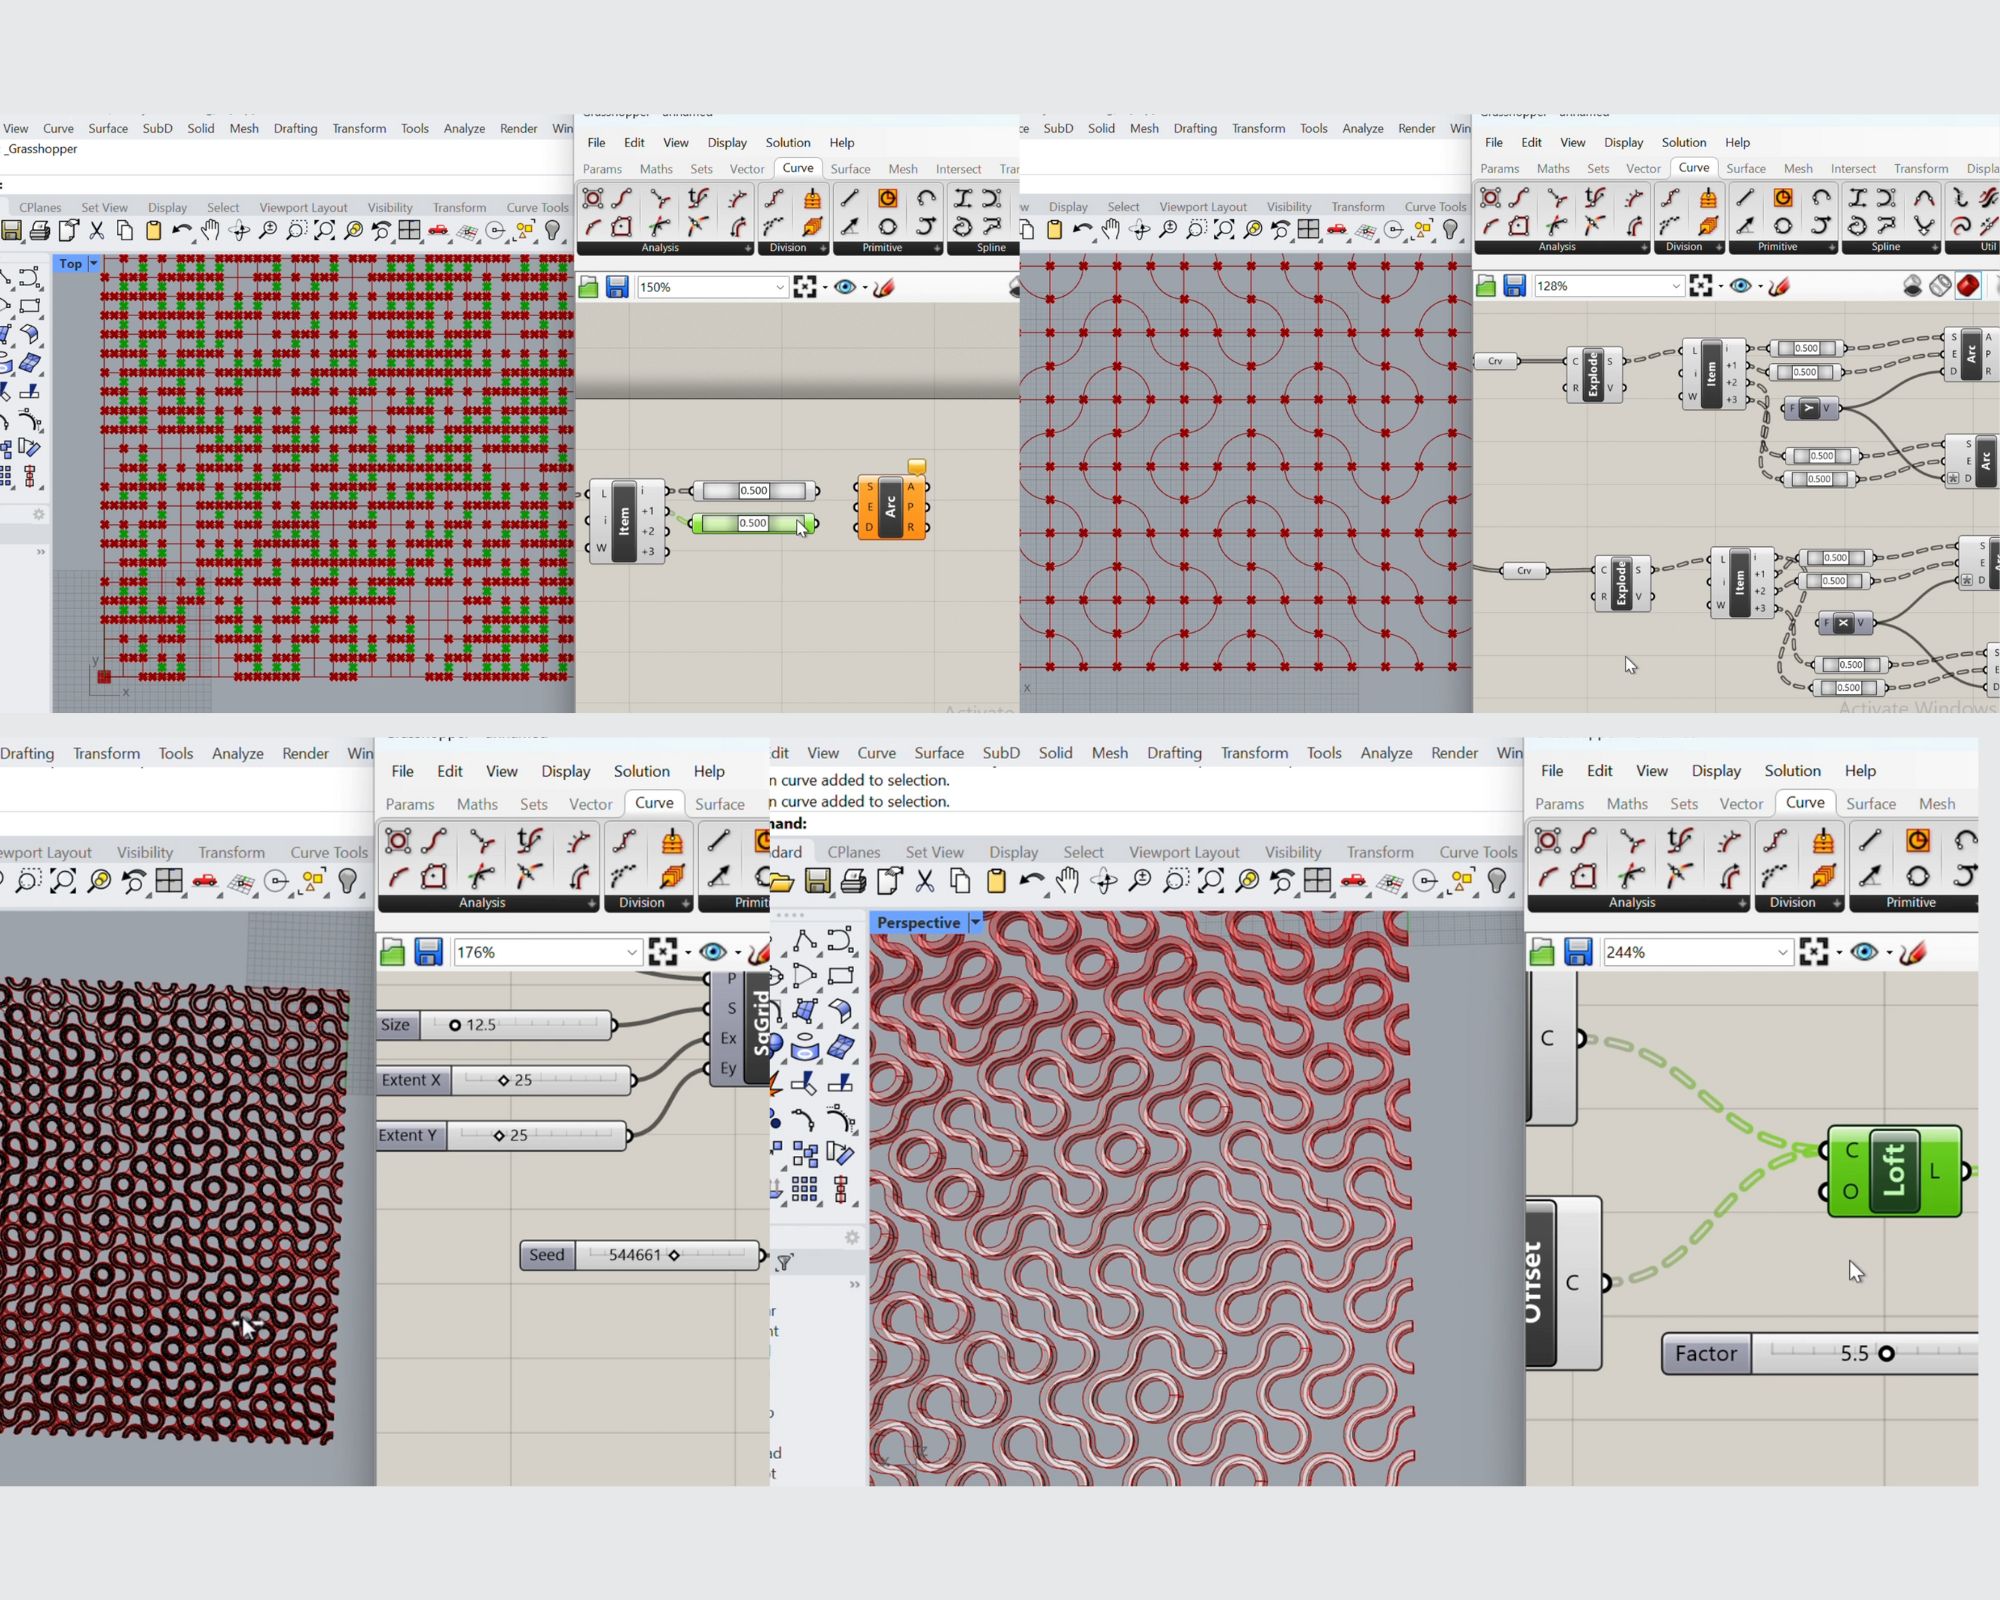Image resolution: width=2000 pixels, height=1600 pixels.
Task: Click the Save icon in the 150% Grasshopper window
Action: pyautogui.click(x=617, y=287)
